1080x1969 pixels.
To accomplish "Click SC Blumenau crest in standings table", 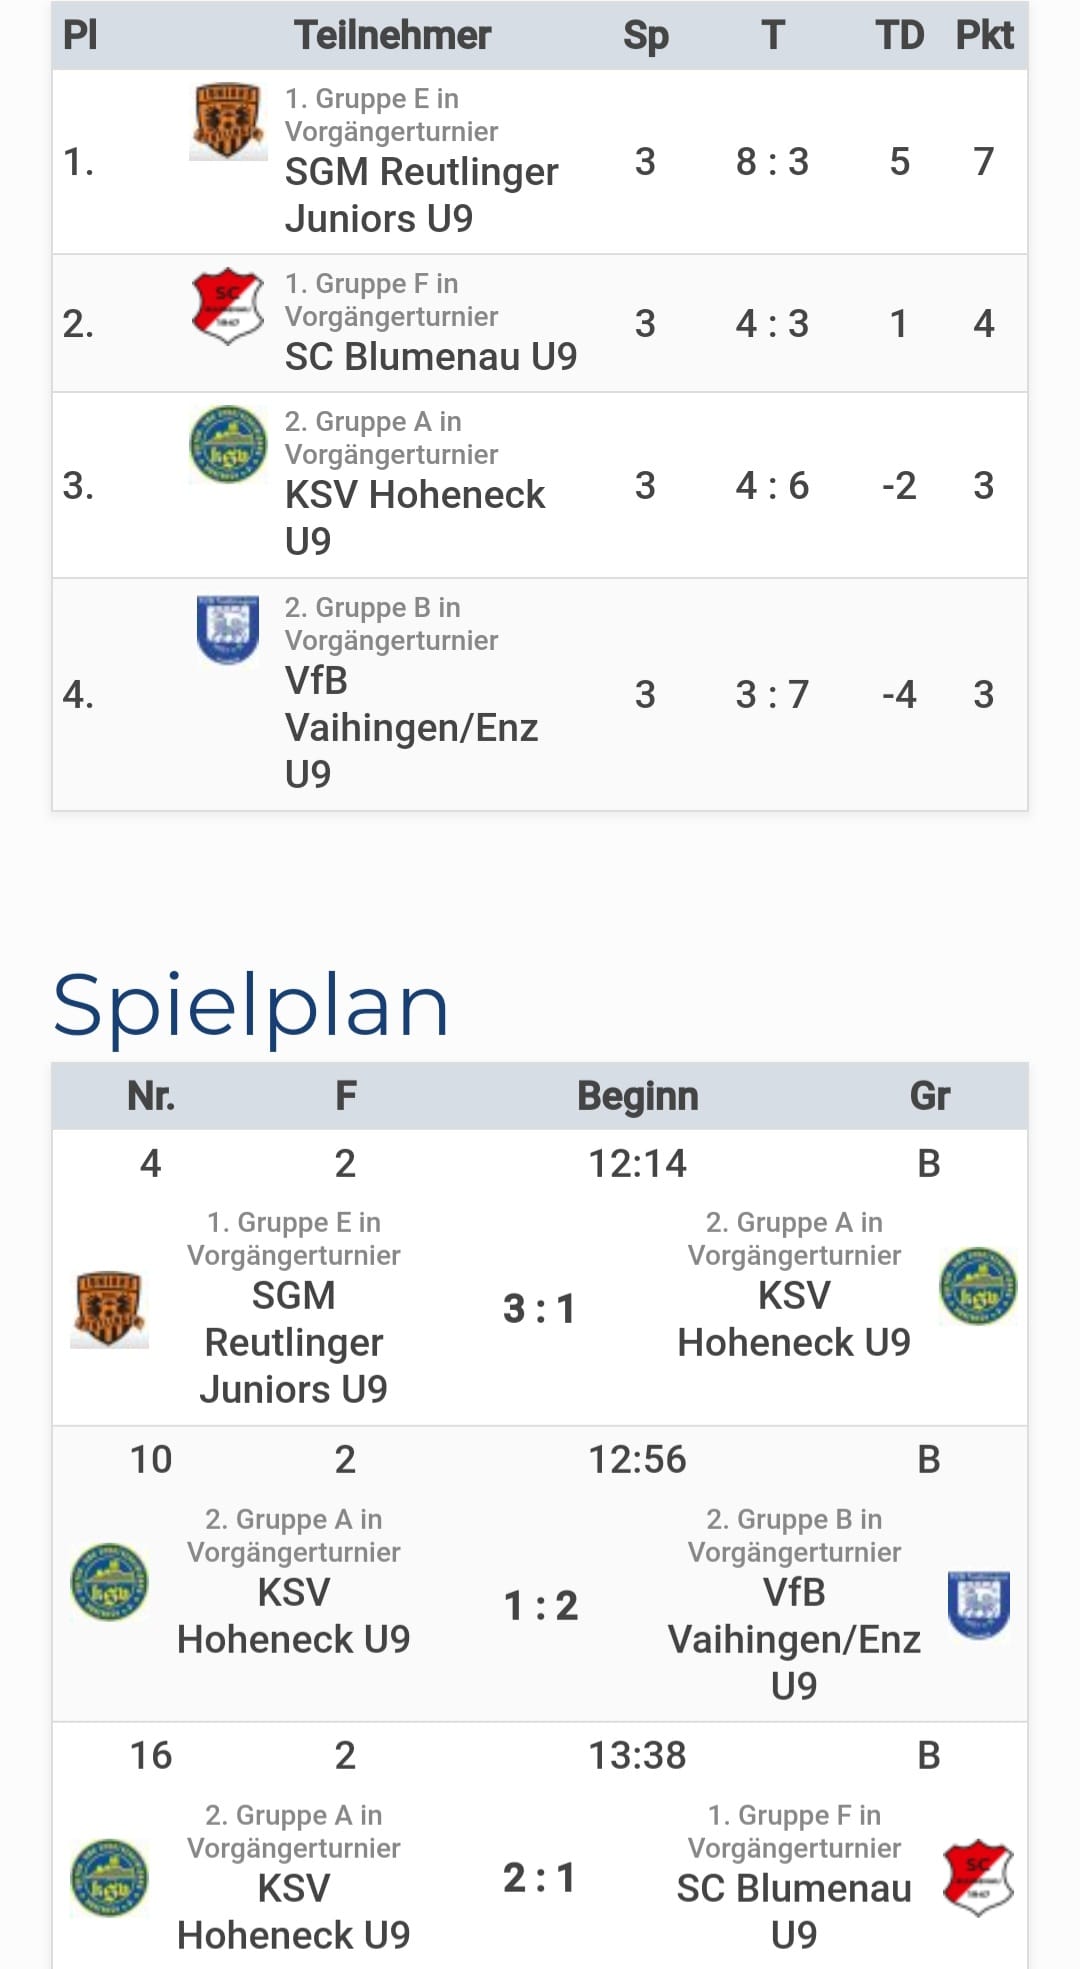I will point(228,305).
